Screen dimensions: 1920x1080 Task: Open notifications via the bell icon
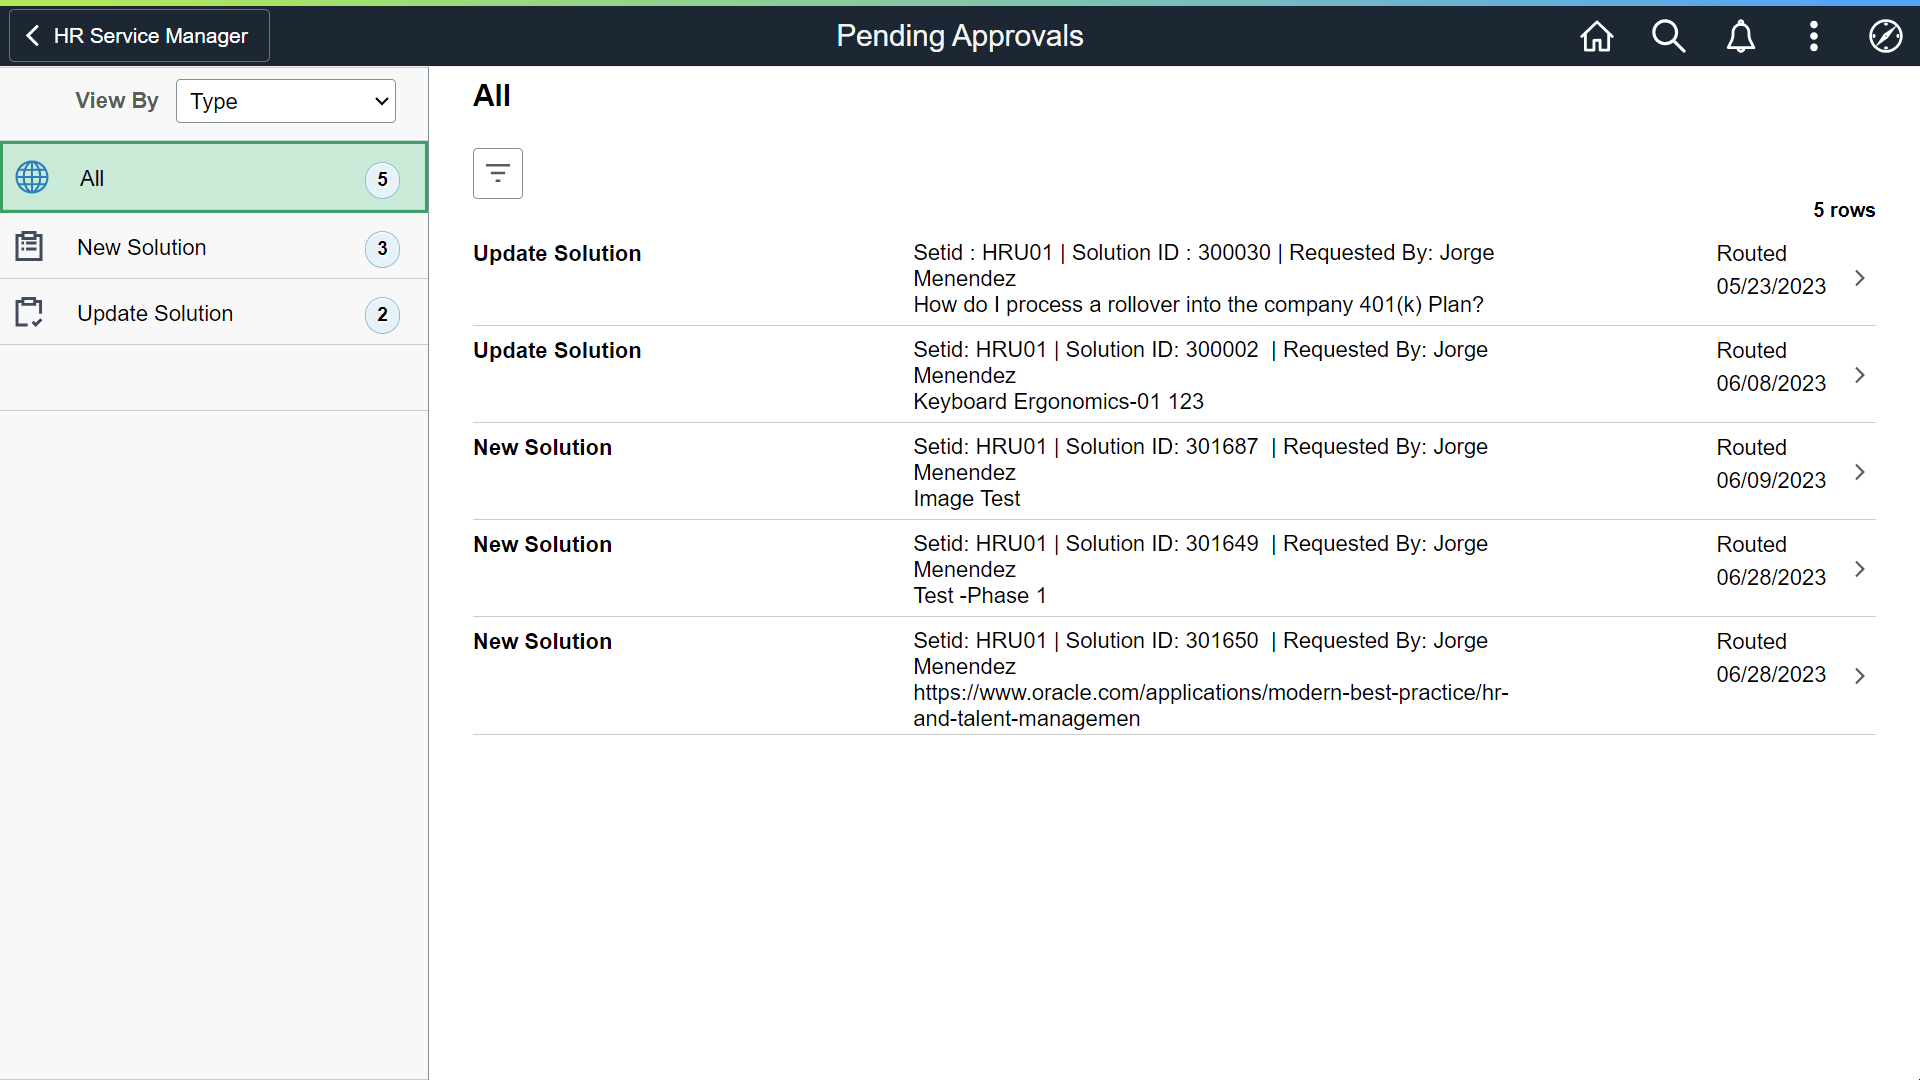(1740, 36)
